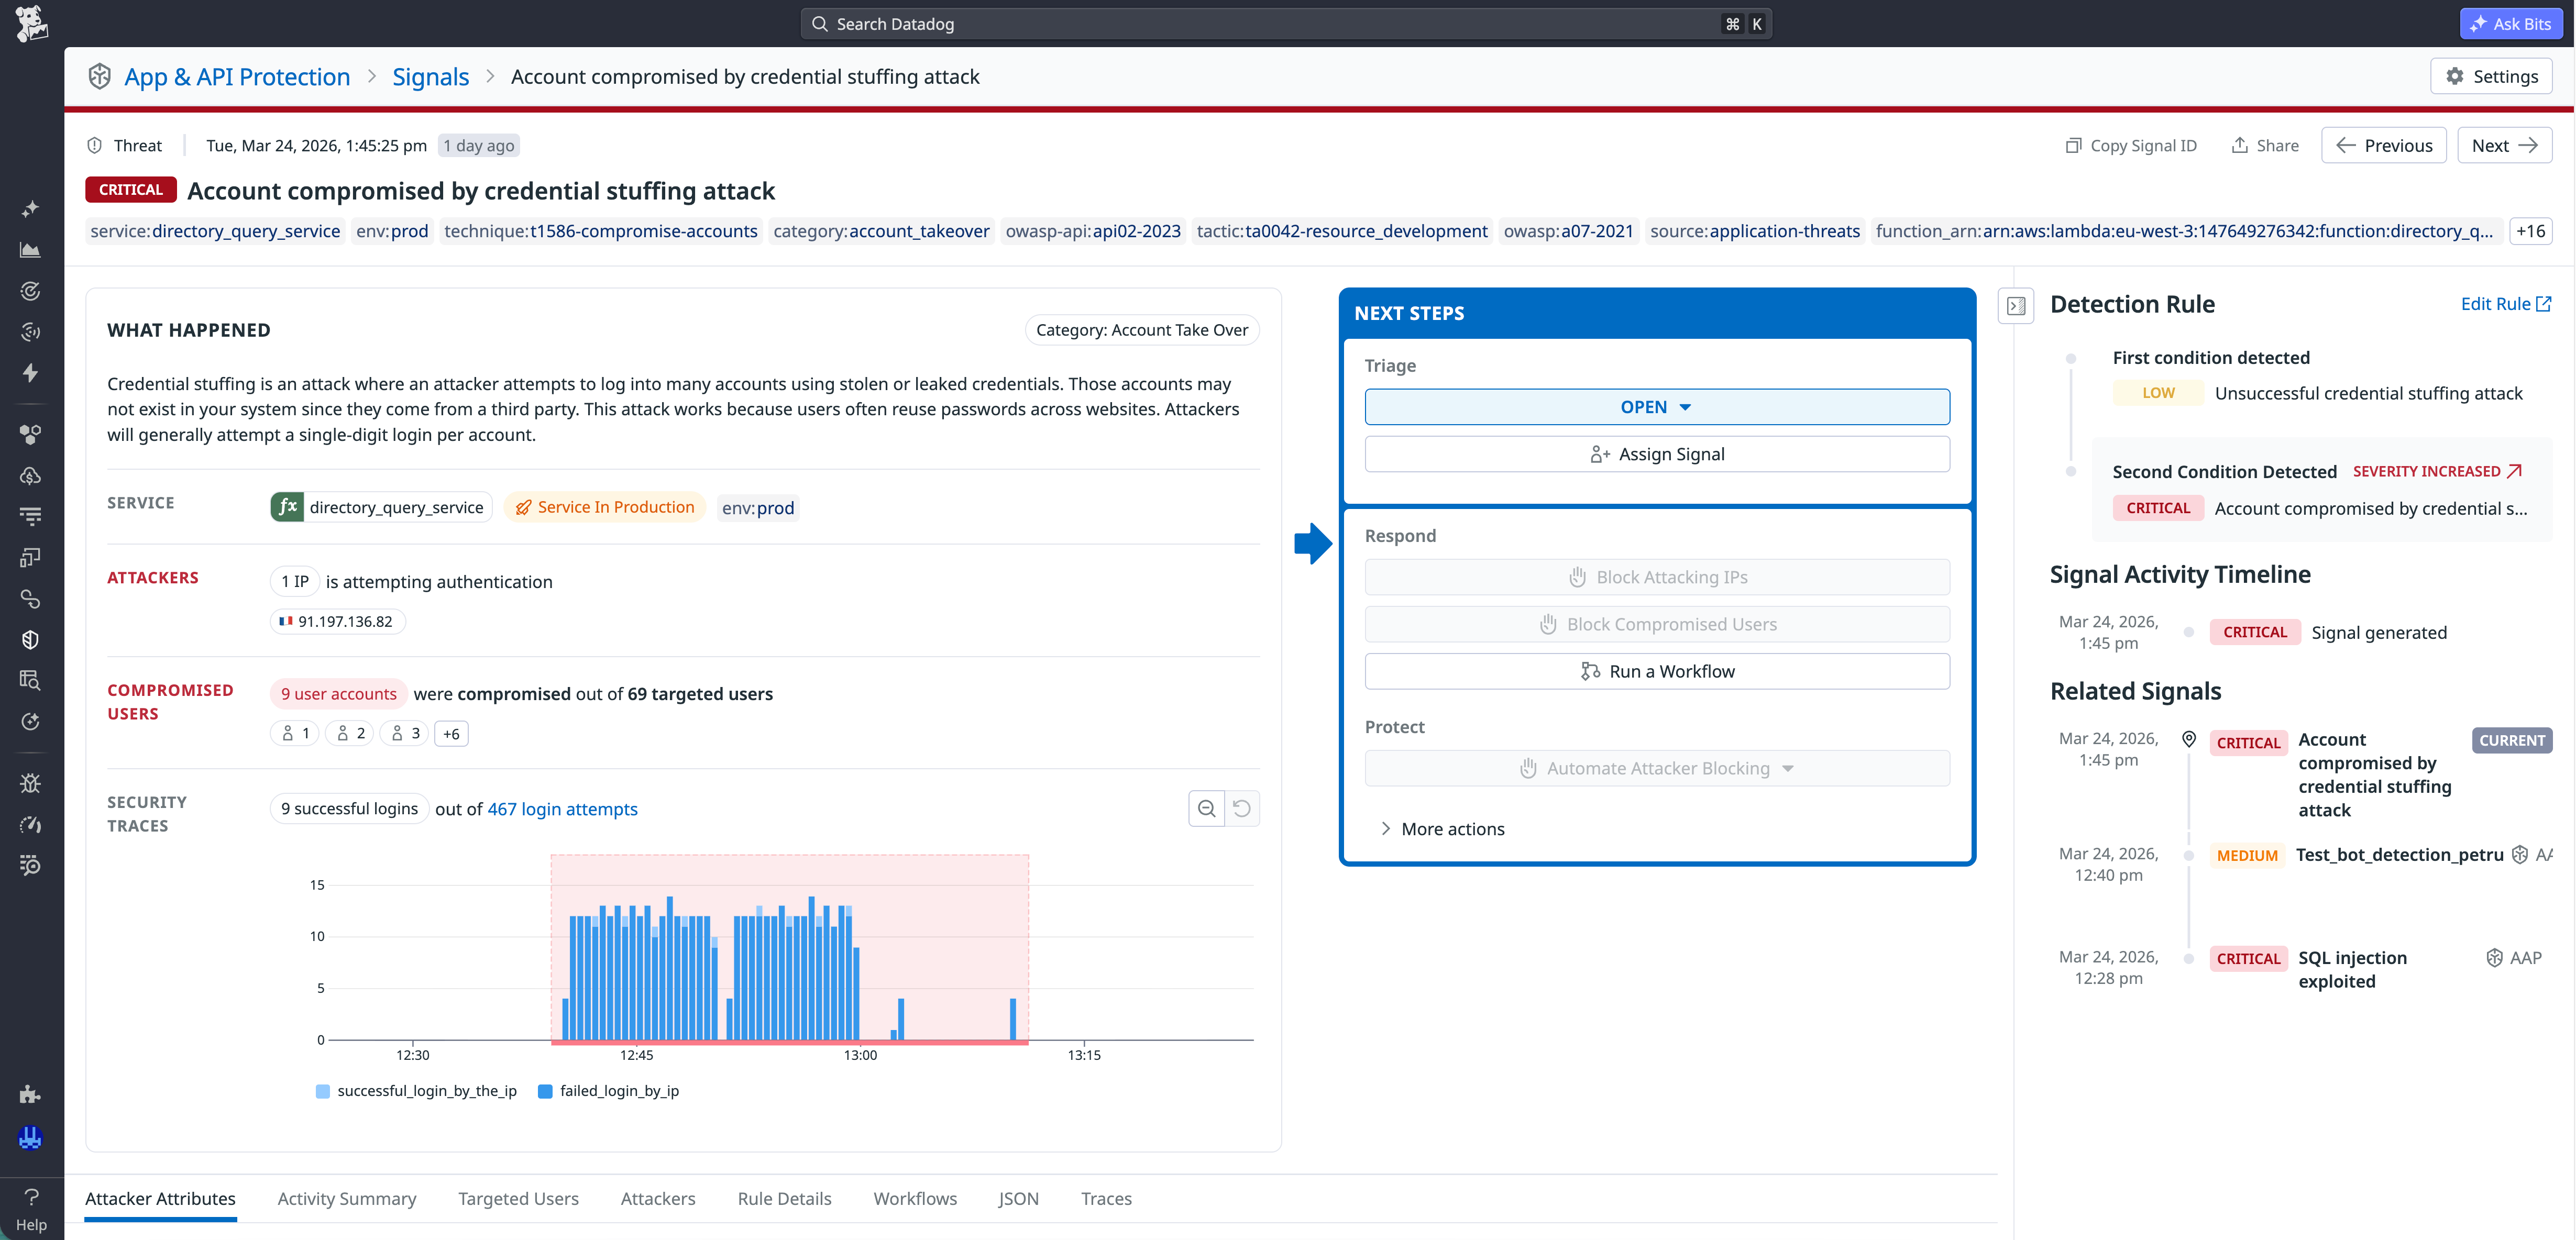Select the Security shield icon in sidebar

tap(30, 639)
